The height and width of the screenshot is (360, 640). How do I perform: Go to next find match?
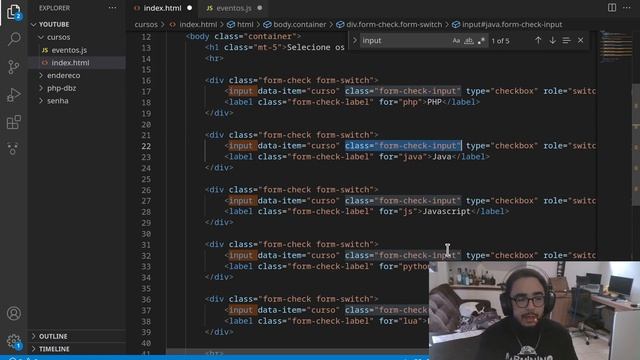tap(552, 40)
